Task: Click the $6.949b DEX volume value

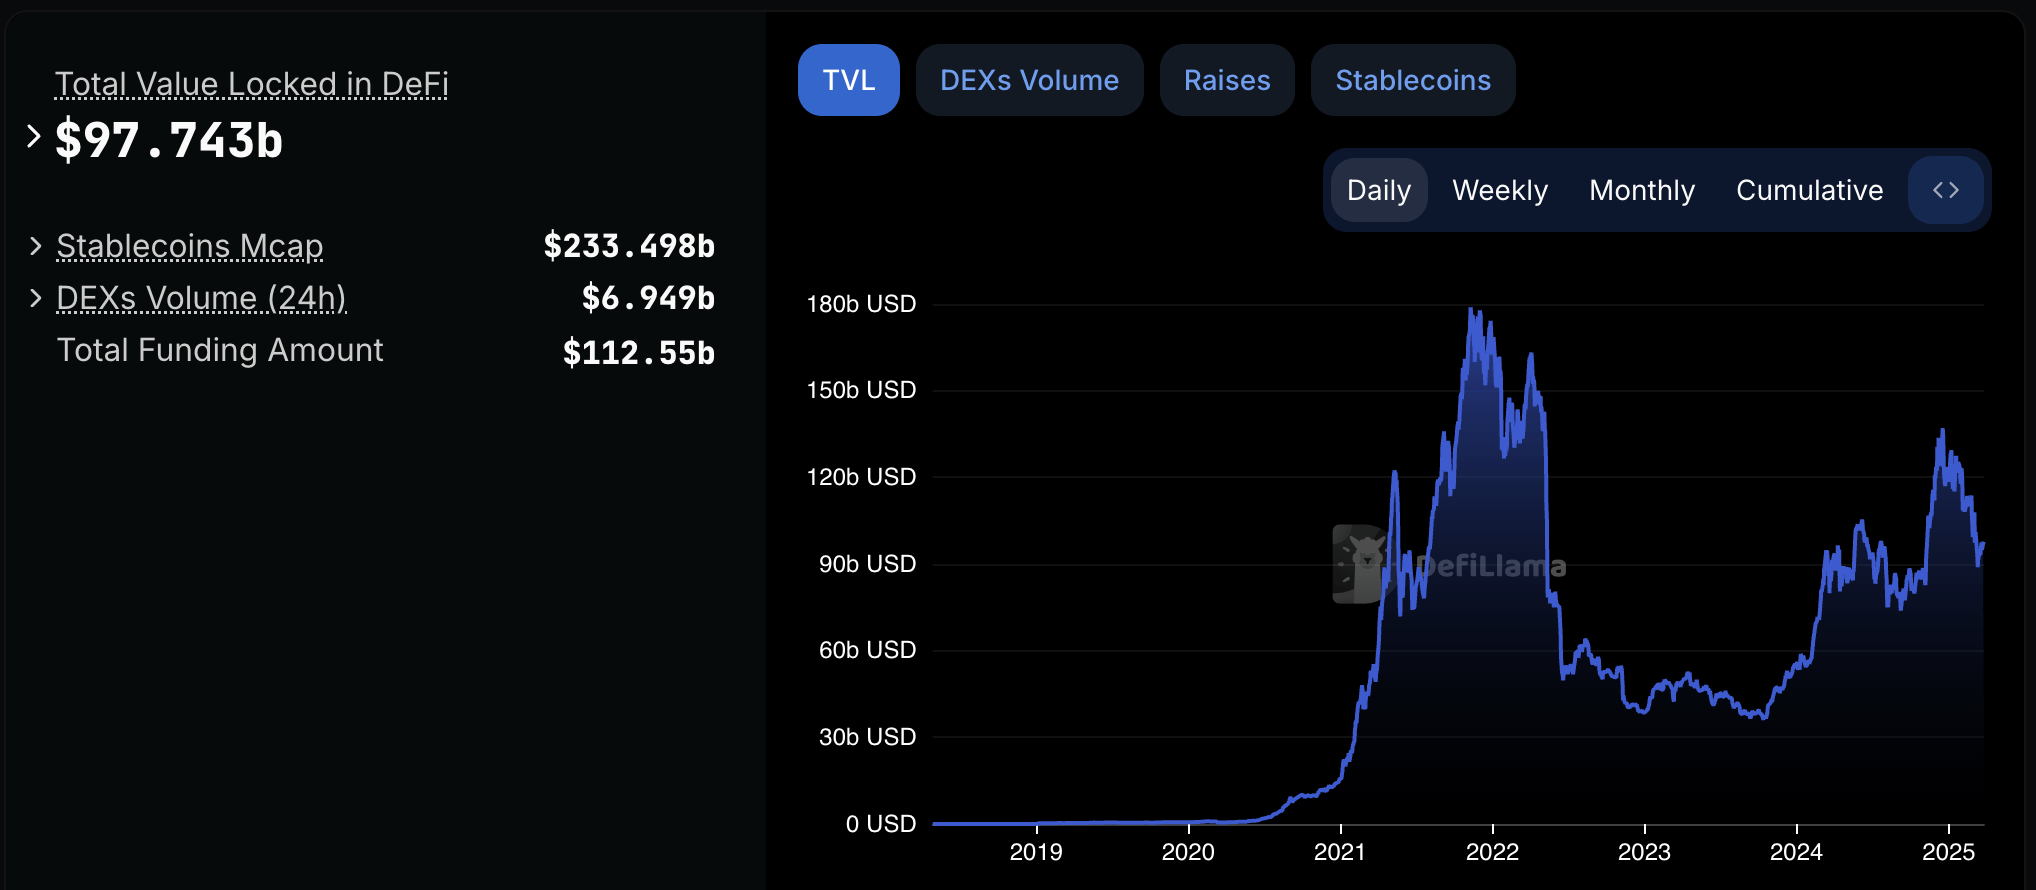Action: pyautogui.click(x=648, y=298)
